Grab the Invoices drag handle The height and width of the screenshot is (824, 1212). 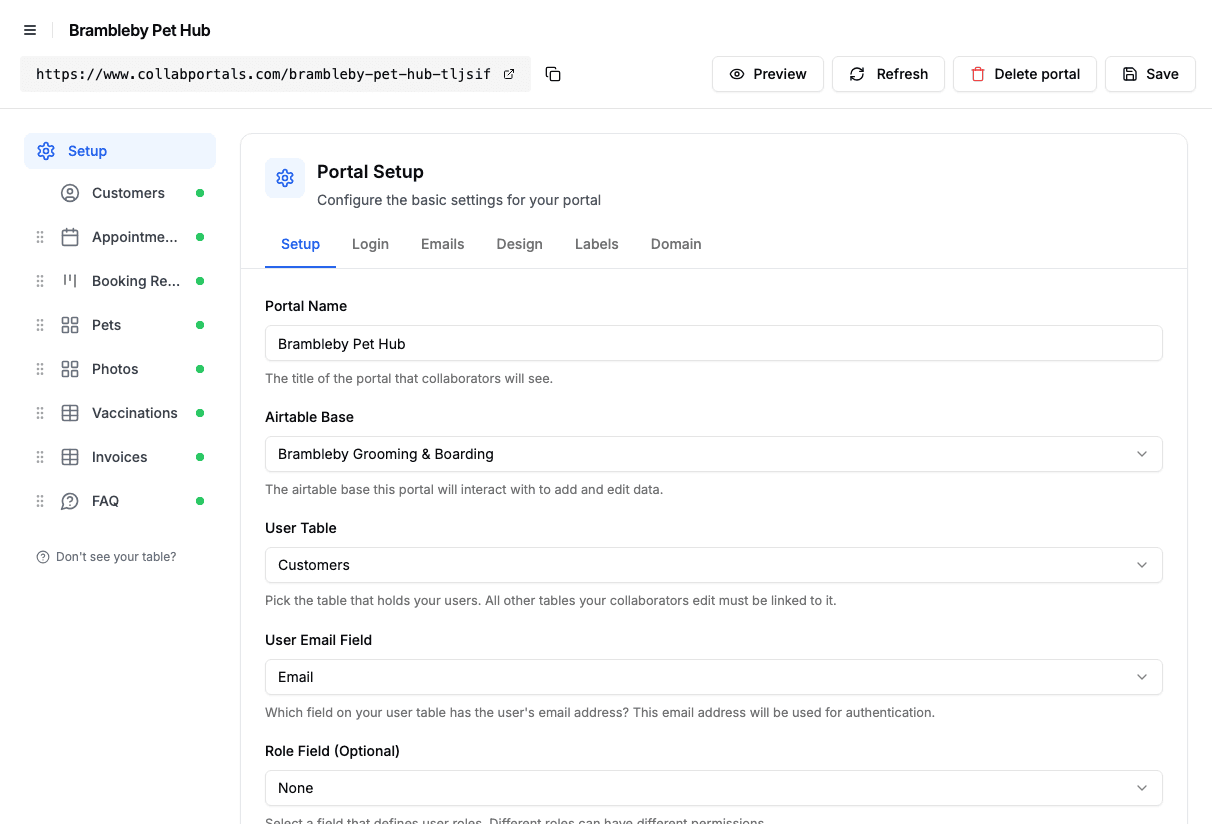pyautogui.click(x=40, y=457)
